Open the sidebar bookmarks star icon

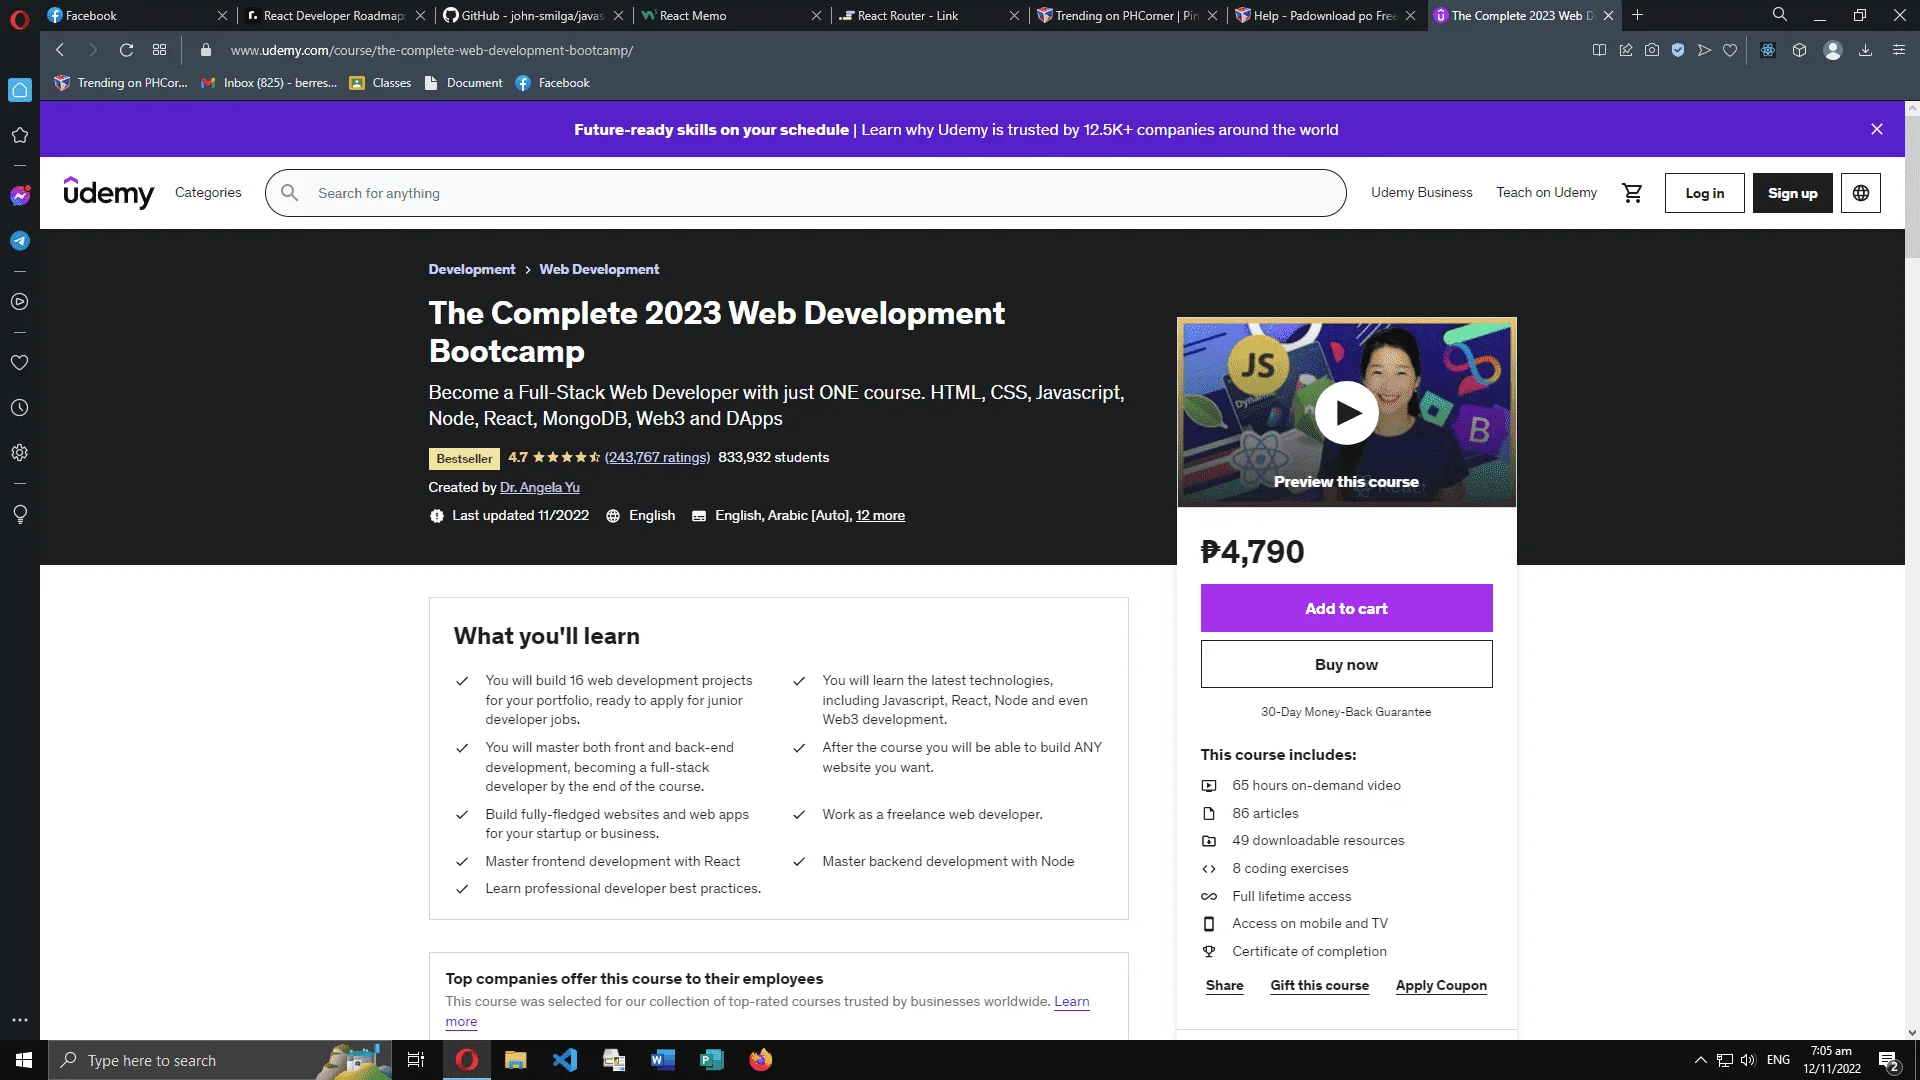(20, 135)
